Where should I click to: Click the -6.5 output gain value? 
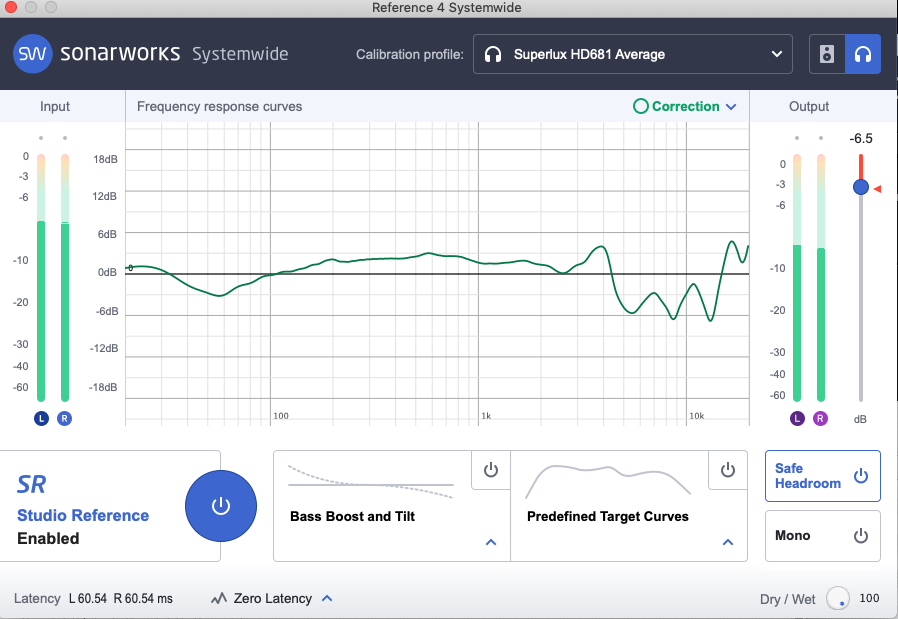(861, 139)
